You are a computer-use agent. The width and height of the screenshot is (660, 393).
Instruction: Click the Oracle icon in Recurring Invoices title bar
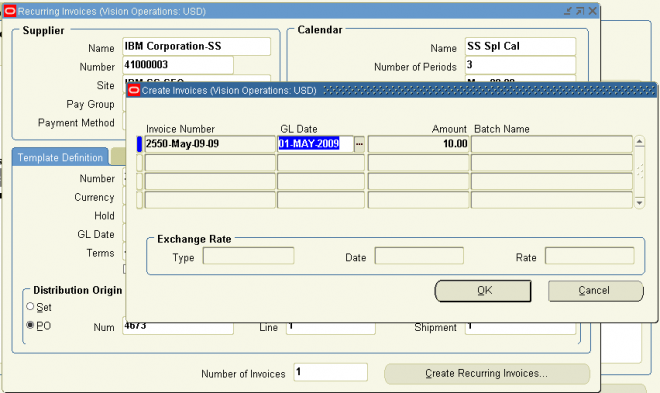pyautogui.click(x=10, y=11)
